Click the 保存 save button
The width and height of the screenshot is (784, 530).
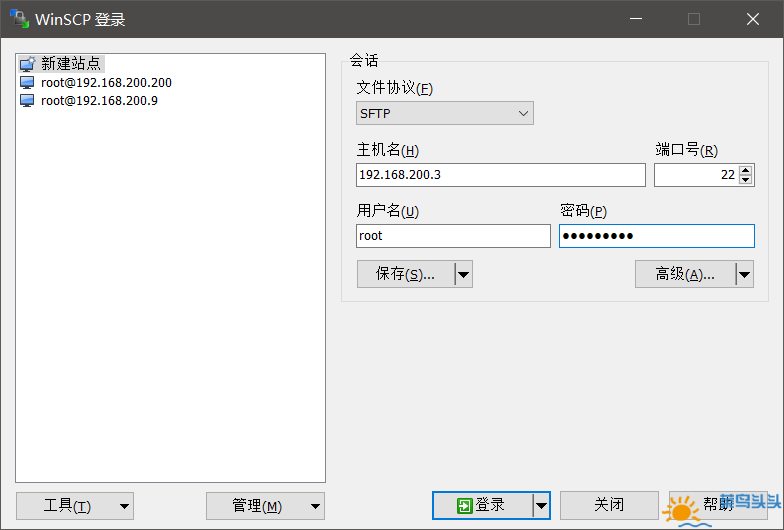pyautogui.click(x=405, y=274)
